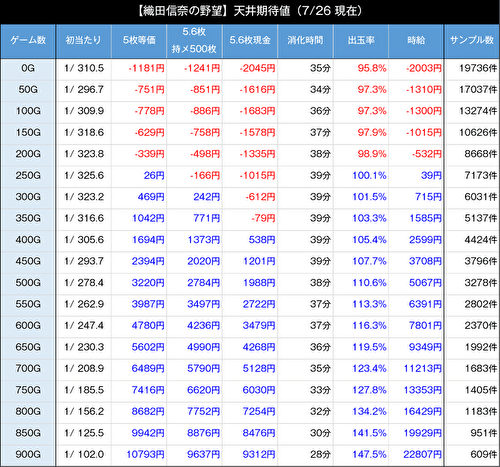This screenshot has width=500, height=467.
Task: Select the 初当たり column header
Action: (x=83, y=40)
